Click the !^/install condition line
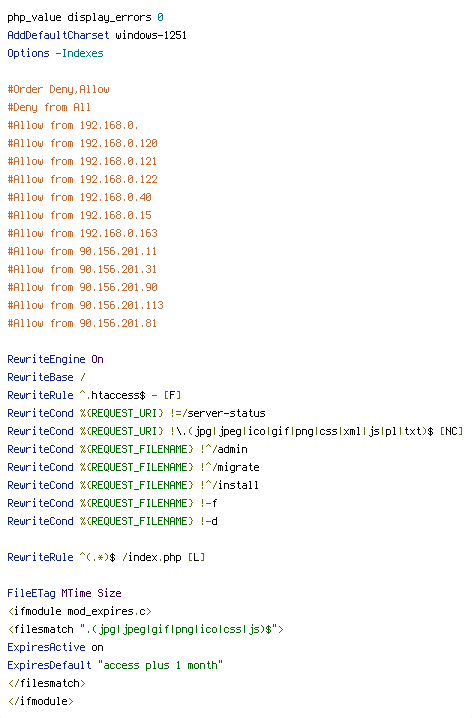The width and height of the screenshot is (472, 718). point(133,485)
